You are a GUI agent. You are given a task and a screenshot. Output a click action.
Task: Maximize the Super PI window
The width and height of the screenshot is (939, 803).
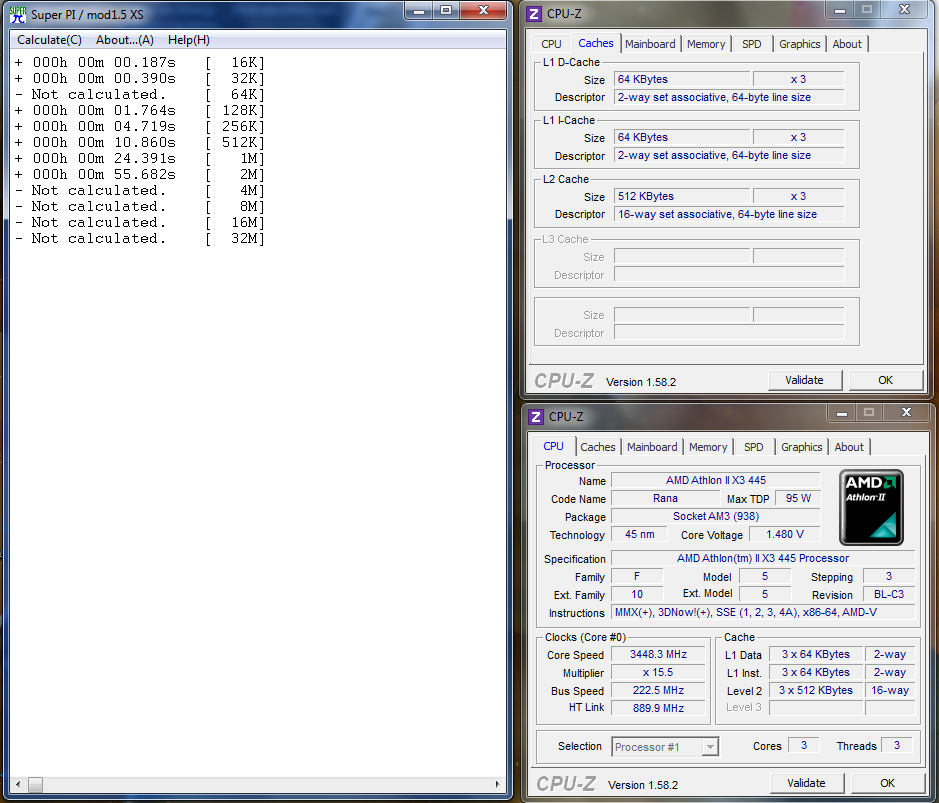[x=446, y=11]
